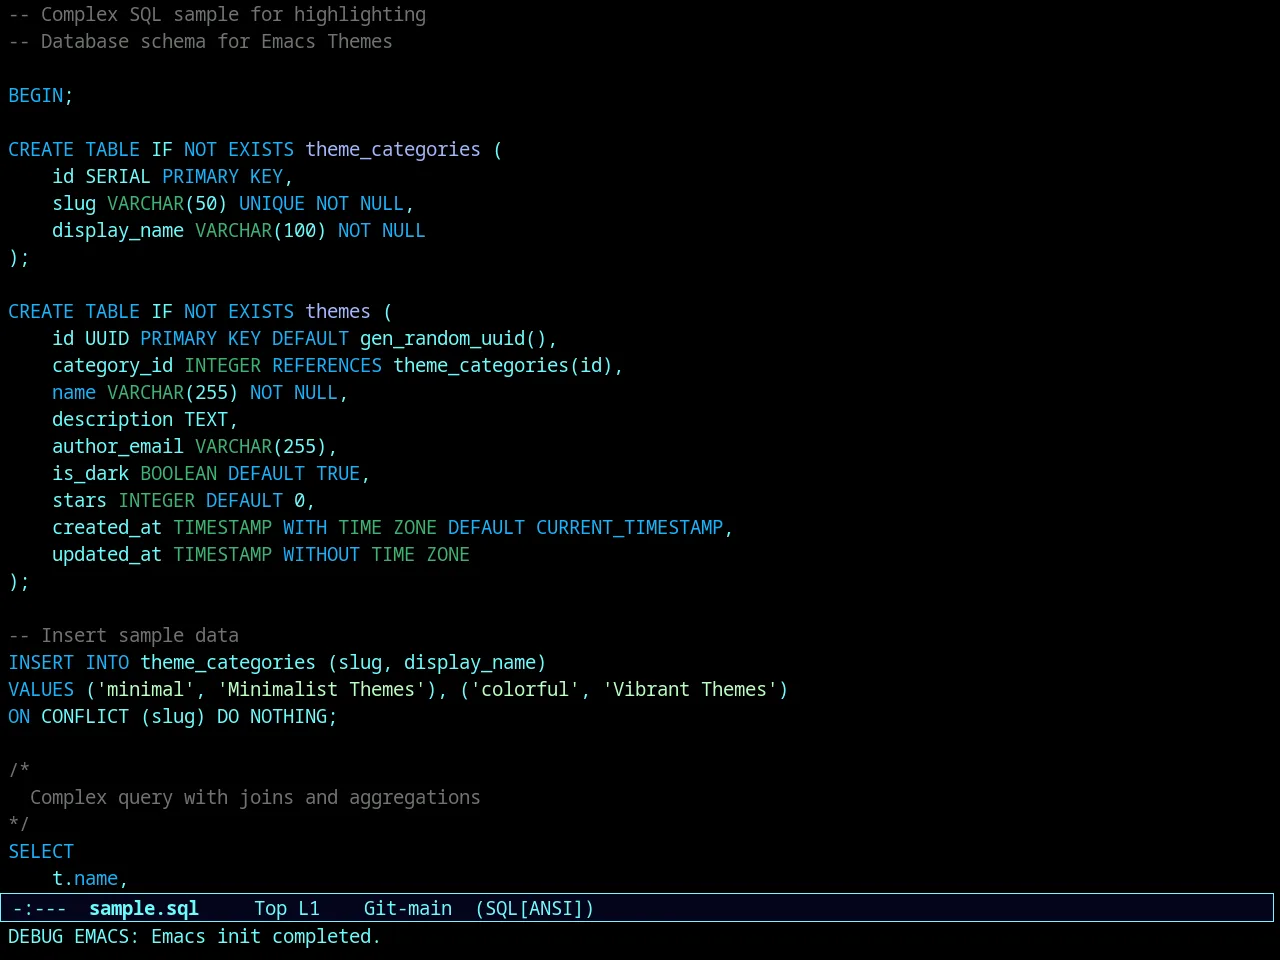The width and height of the screenshot is (1280, 960).
Task: Click the 'Complex SQL sample for highlighting' comment
Action: click(x=217, y=14)
